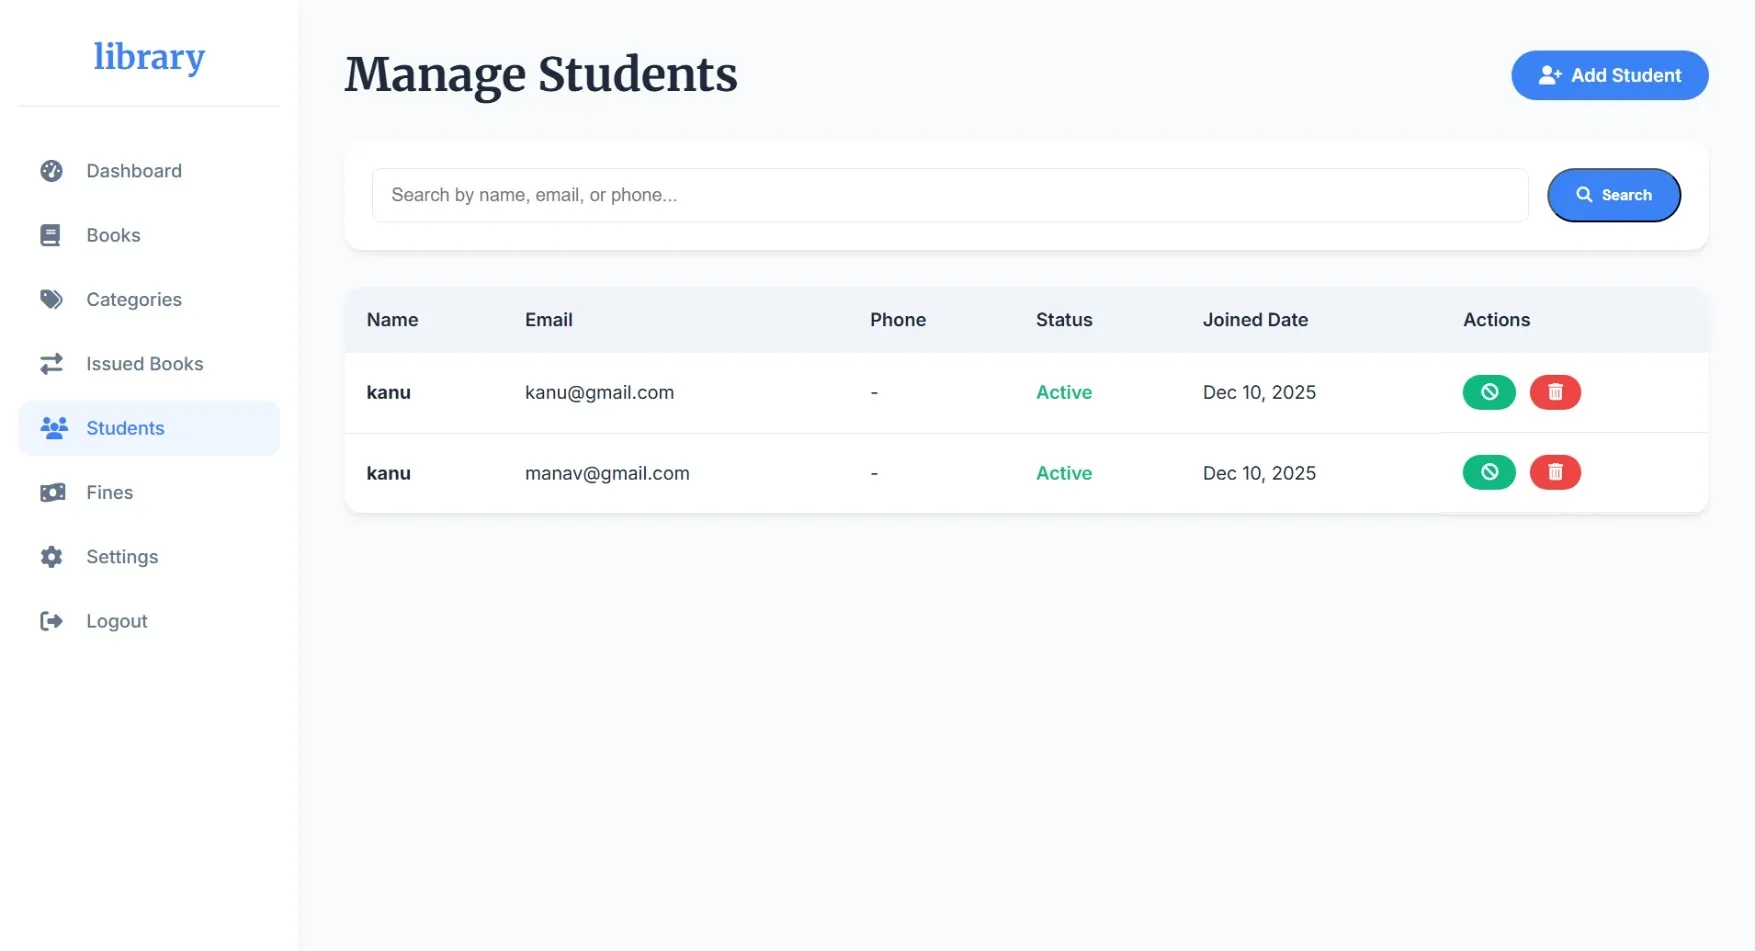Block the student kanu@gmail.com using green ban icon
The width and height of the screenshot is (1755, 951).
(1489, 392)
